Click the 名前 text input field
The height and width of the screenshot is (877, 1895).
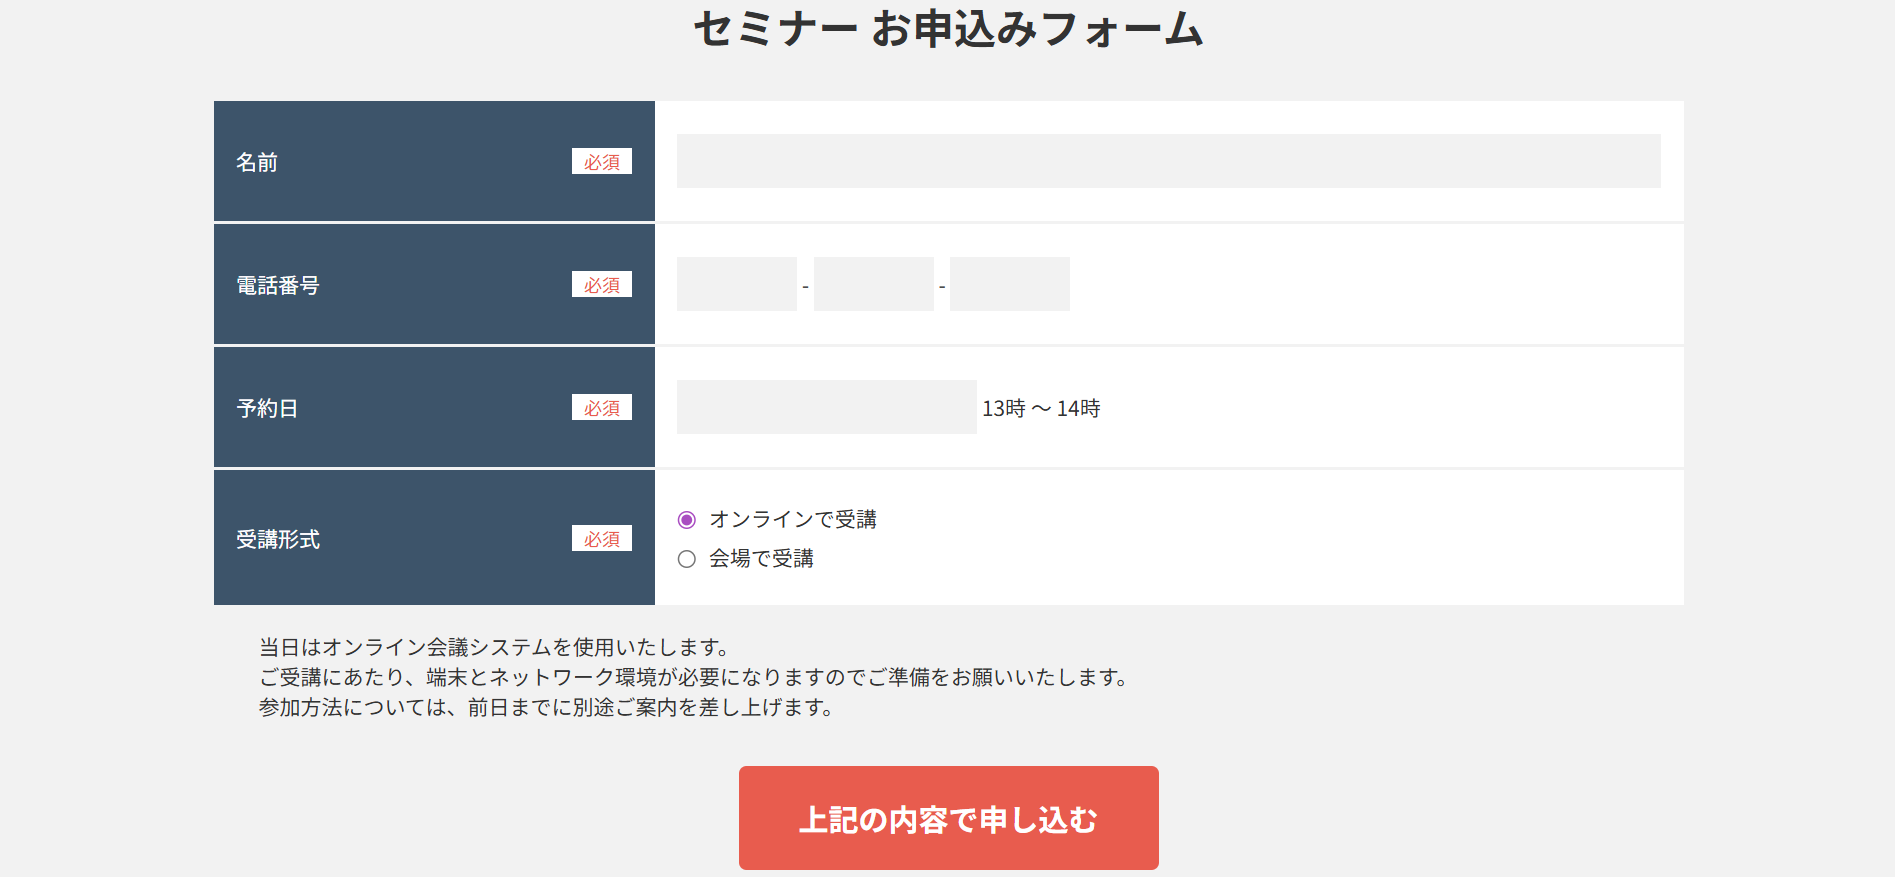pos(1168,161)
